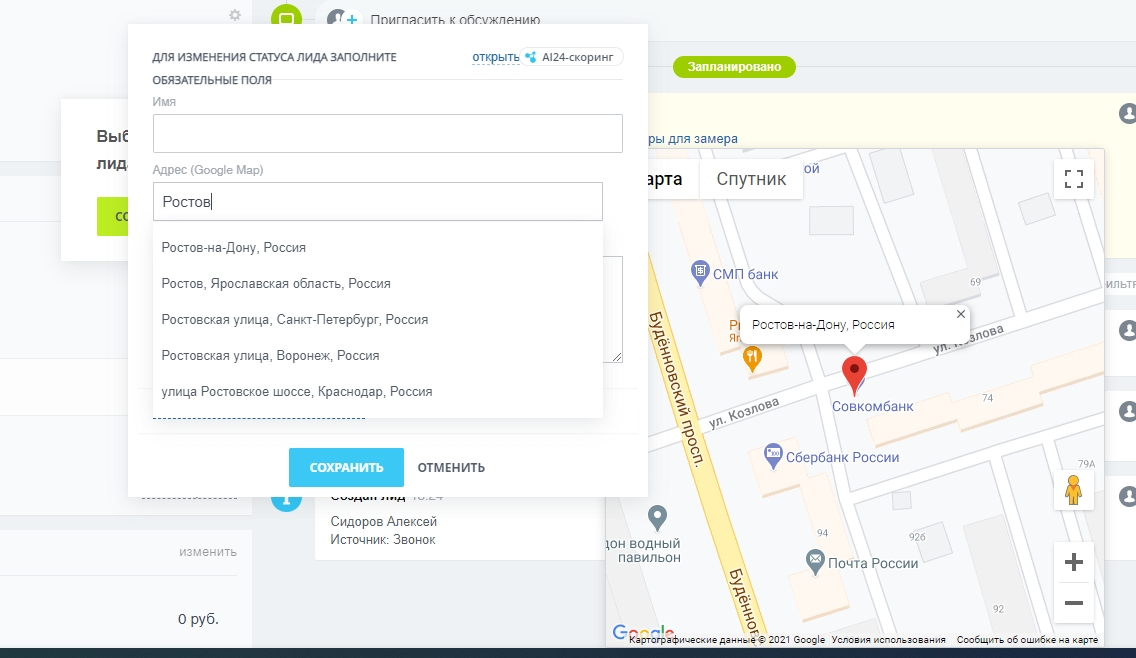Zoom in on the map
1136x658 pixels.
point(1074,563)
